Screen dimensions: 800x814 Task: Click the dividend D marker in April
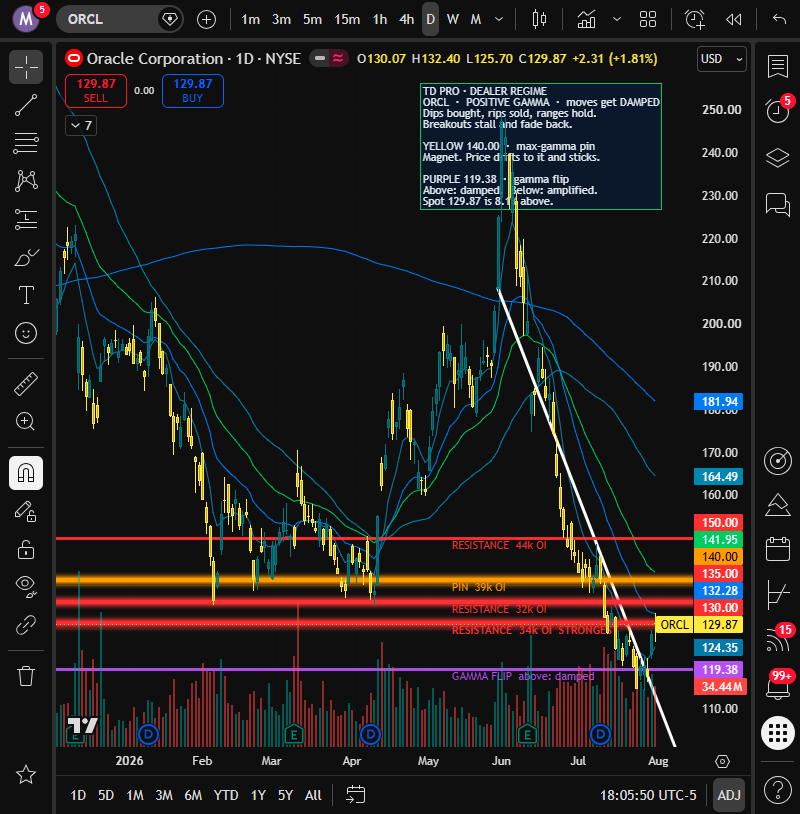(x=371, y=734)
